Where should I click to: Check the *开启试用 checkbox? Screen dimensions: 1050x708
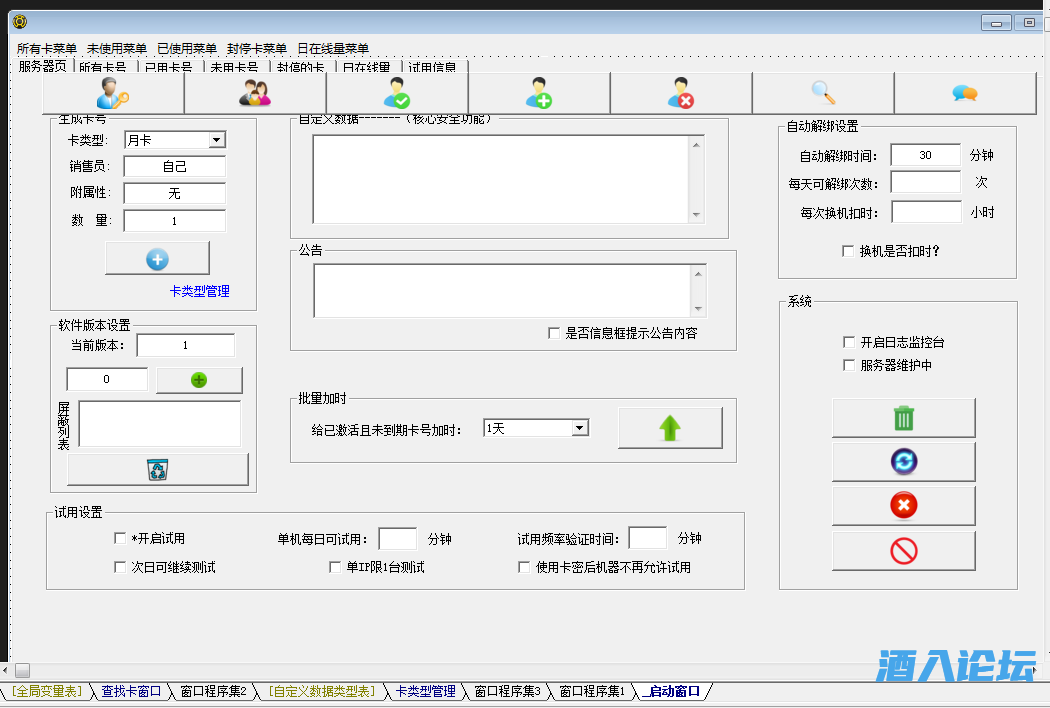[121, 539]
